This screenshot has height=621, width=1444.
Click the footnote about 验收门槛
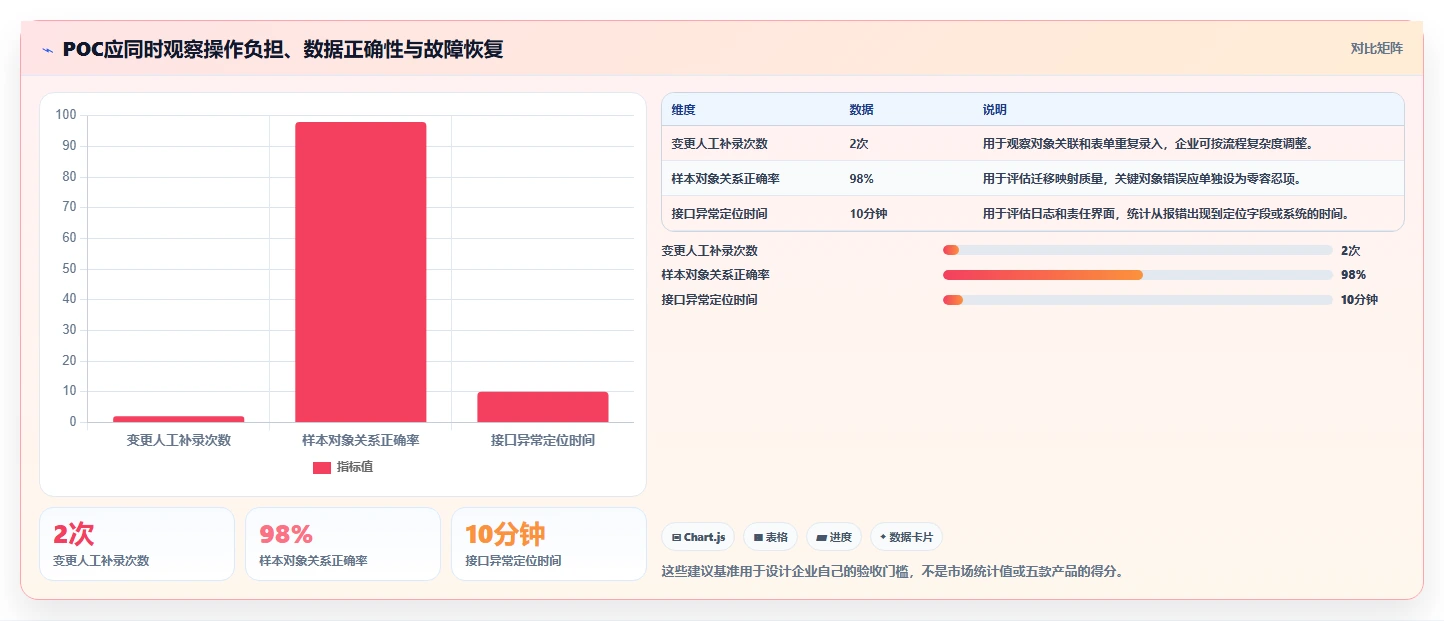coord(893,572)
